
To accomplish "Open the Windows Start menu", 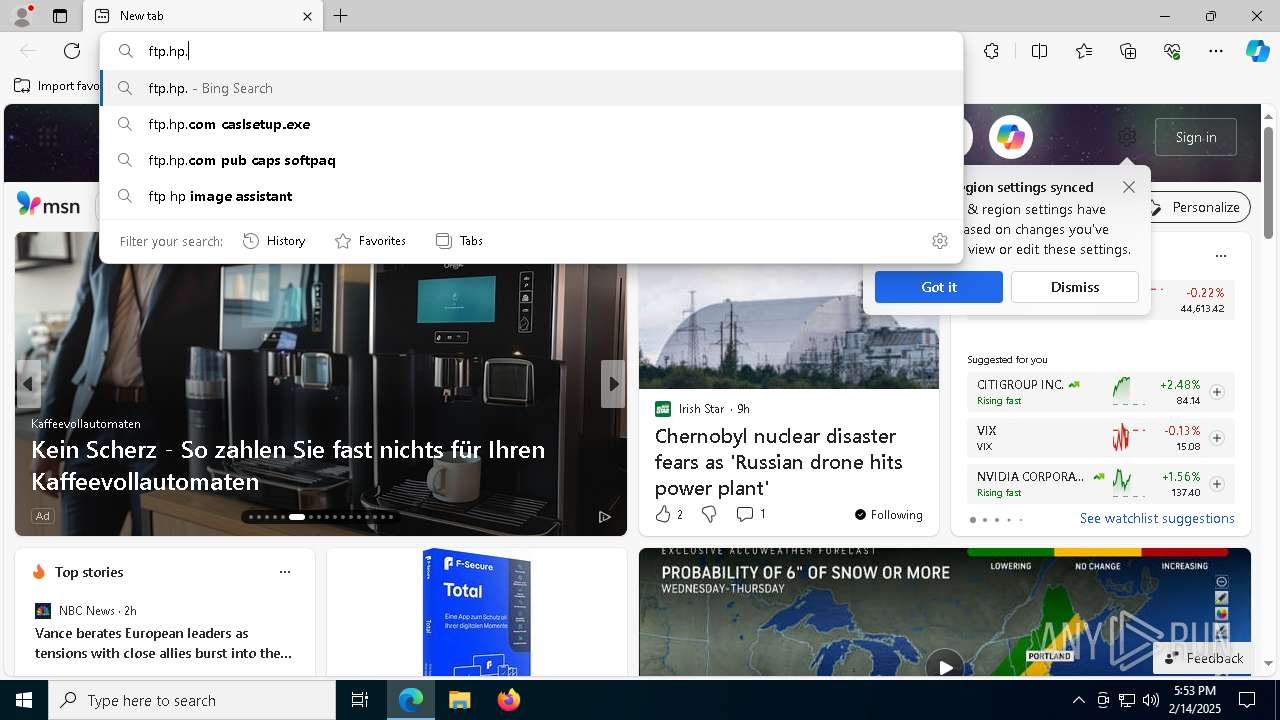I will [x=24, y=700].
